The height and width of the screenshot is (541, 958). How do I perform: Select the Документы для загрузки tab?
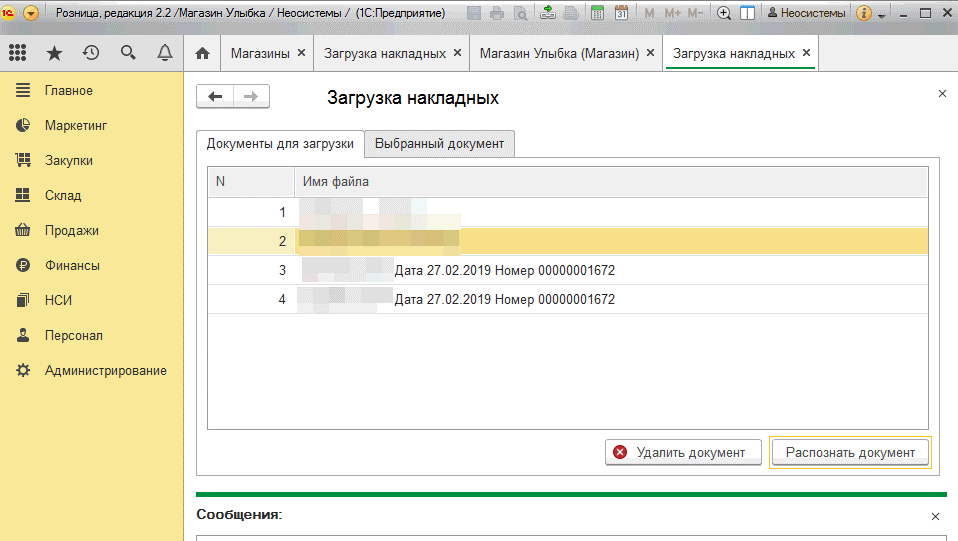click(x=280, y=144)
